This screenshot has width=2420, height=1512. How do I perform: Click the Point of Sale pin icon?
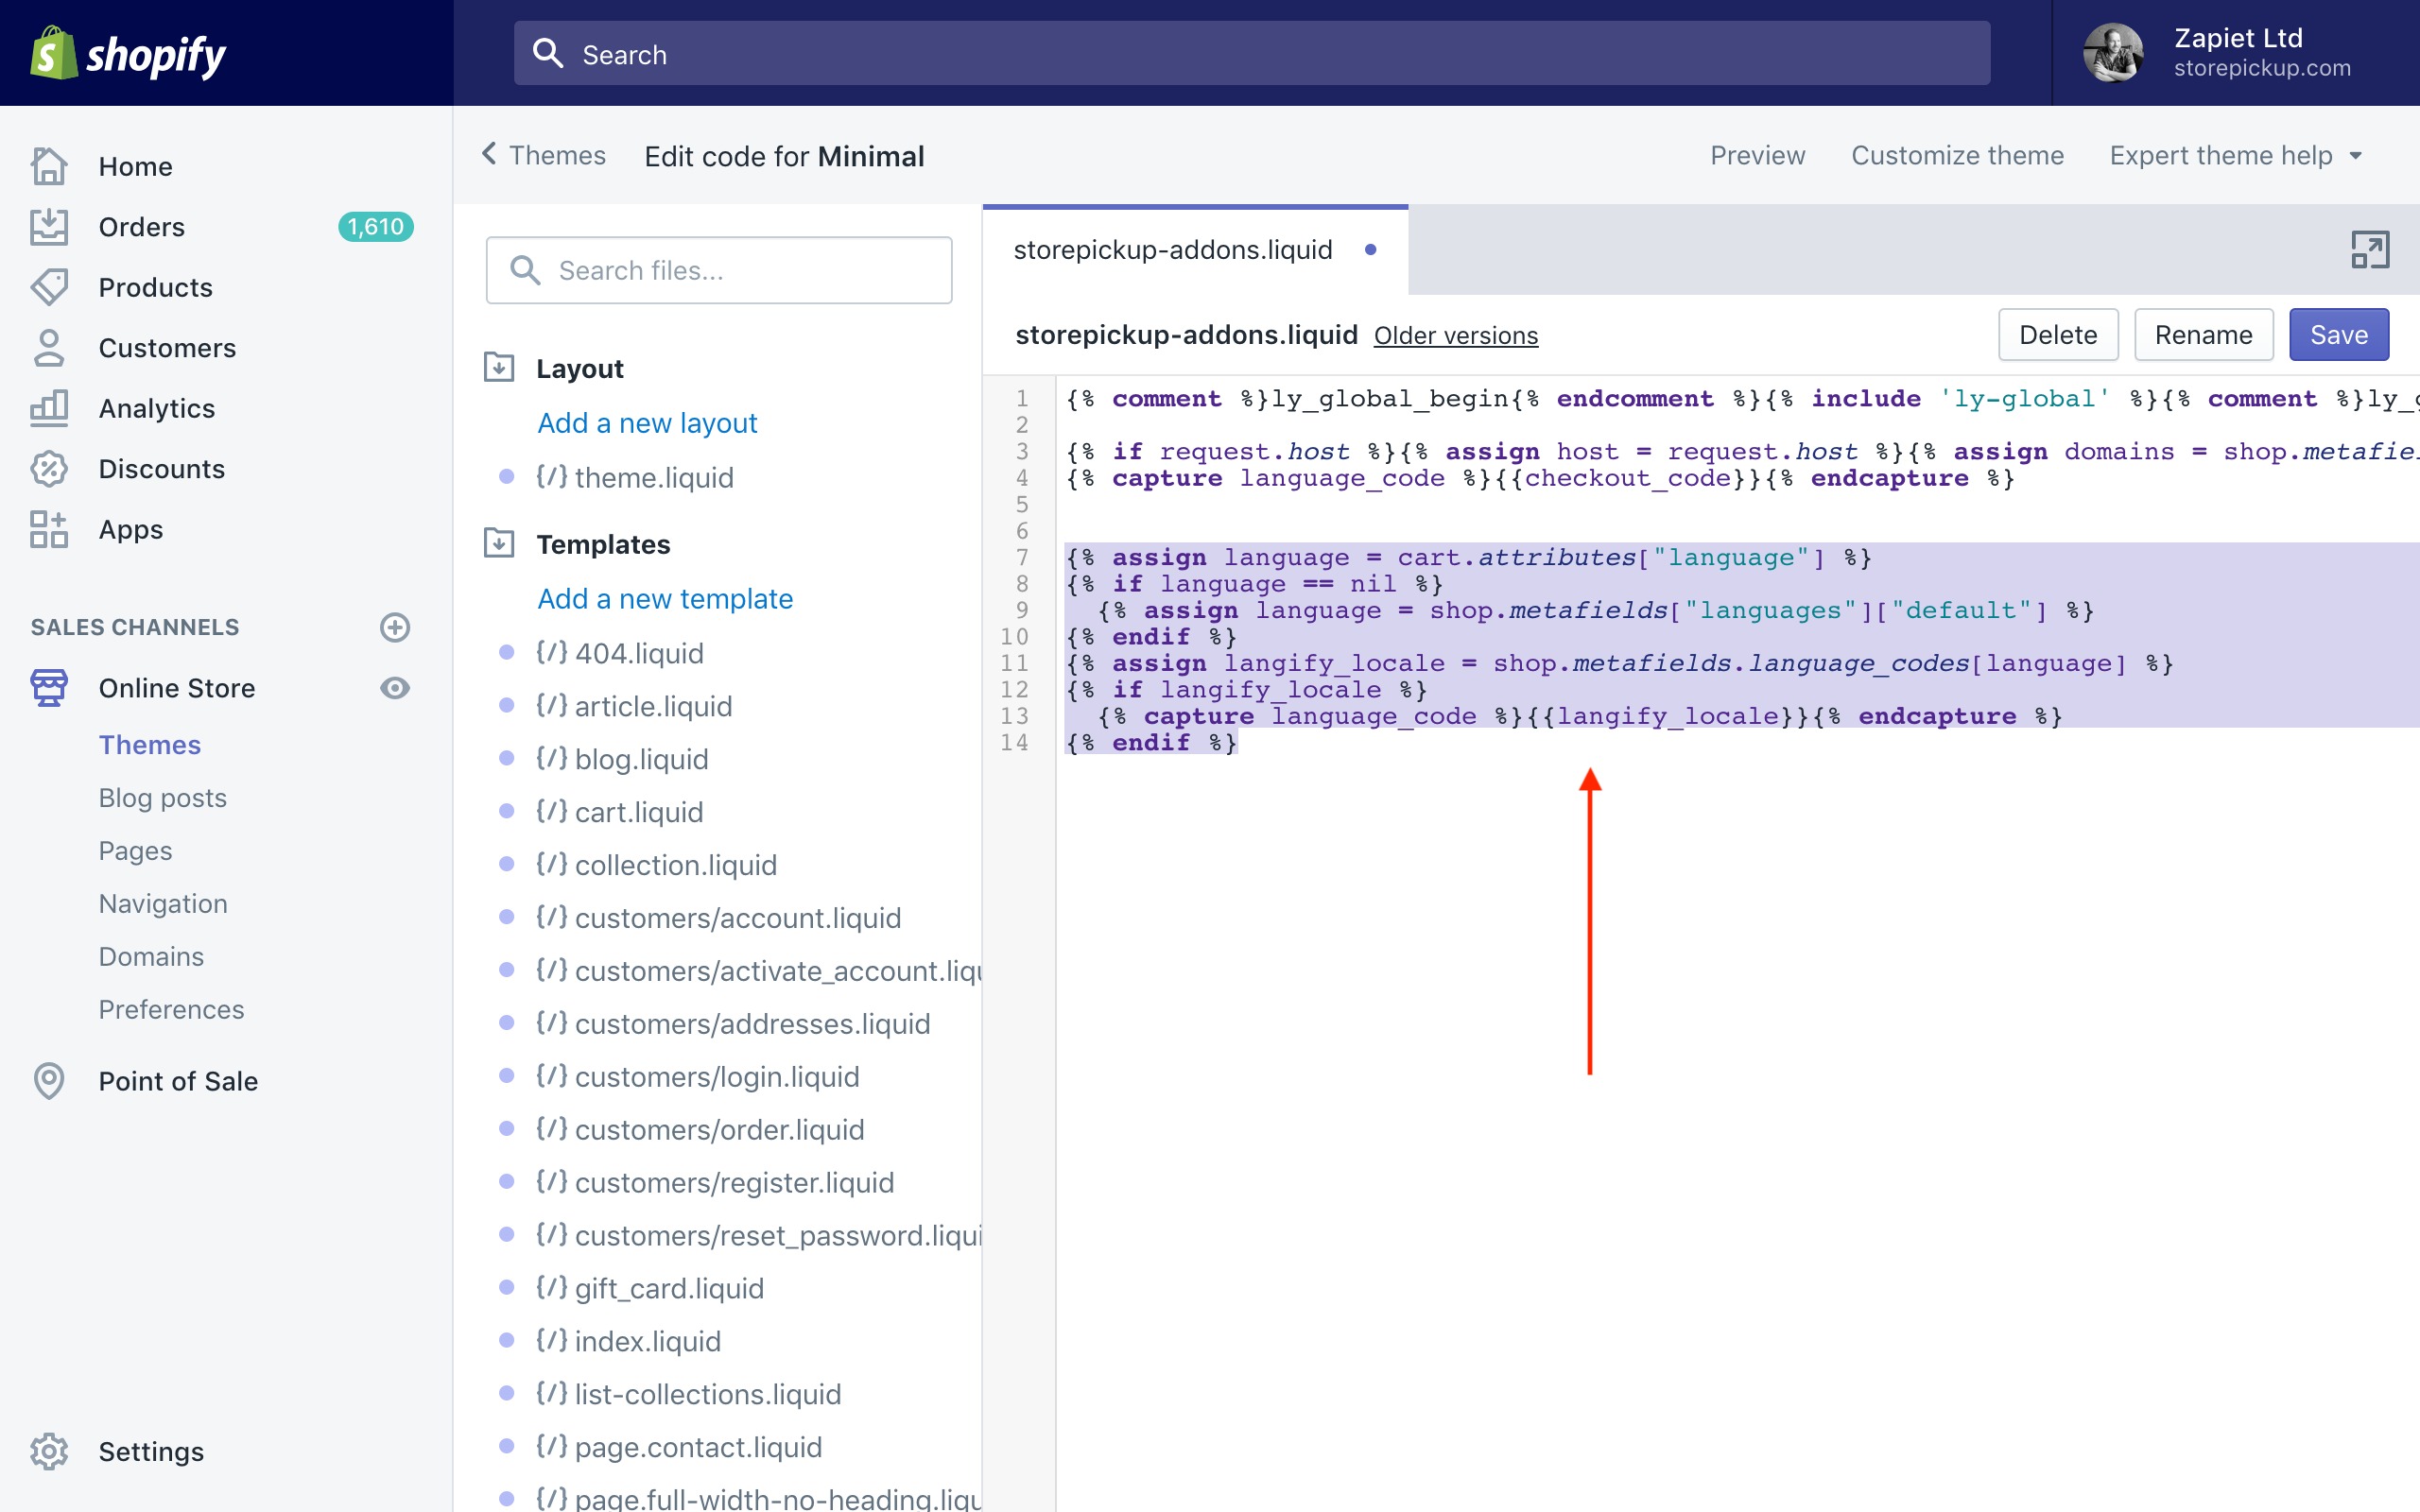49,1081
